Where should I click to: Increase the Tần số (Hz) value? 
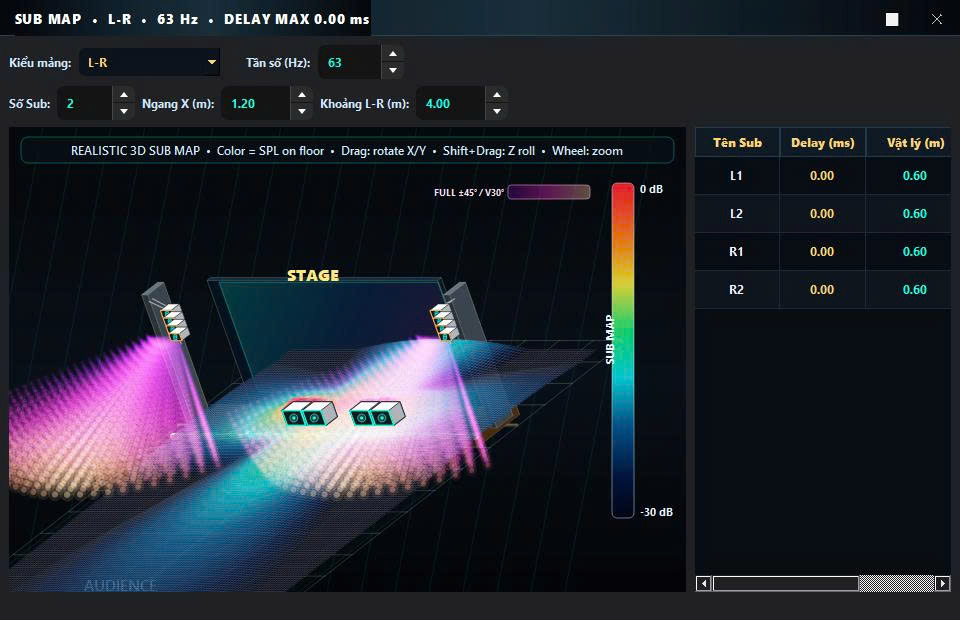click(x=393, y=54)
